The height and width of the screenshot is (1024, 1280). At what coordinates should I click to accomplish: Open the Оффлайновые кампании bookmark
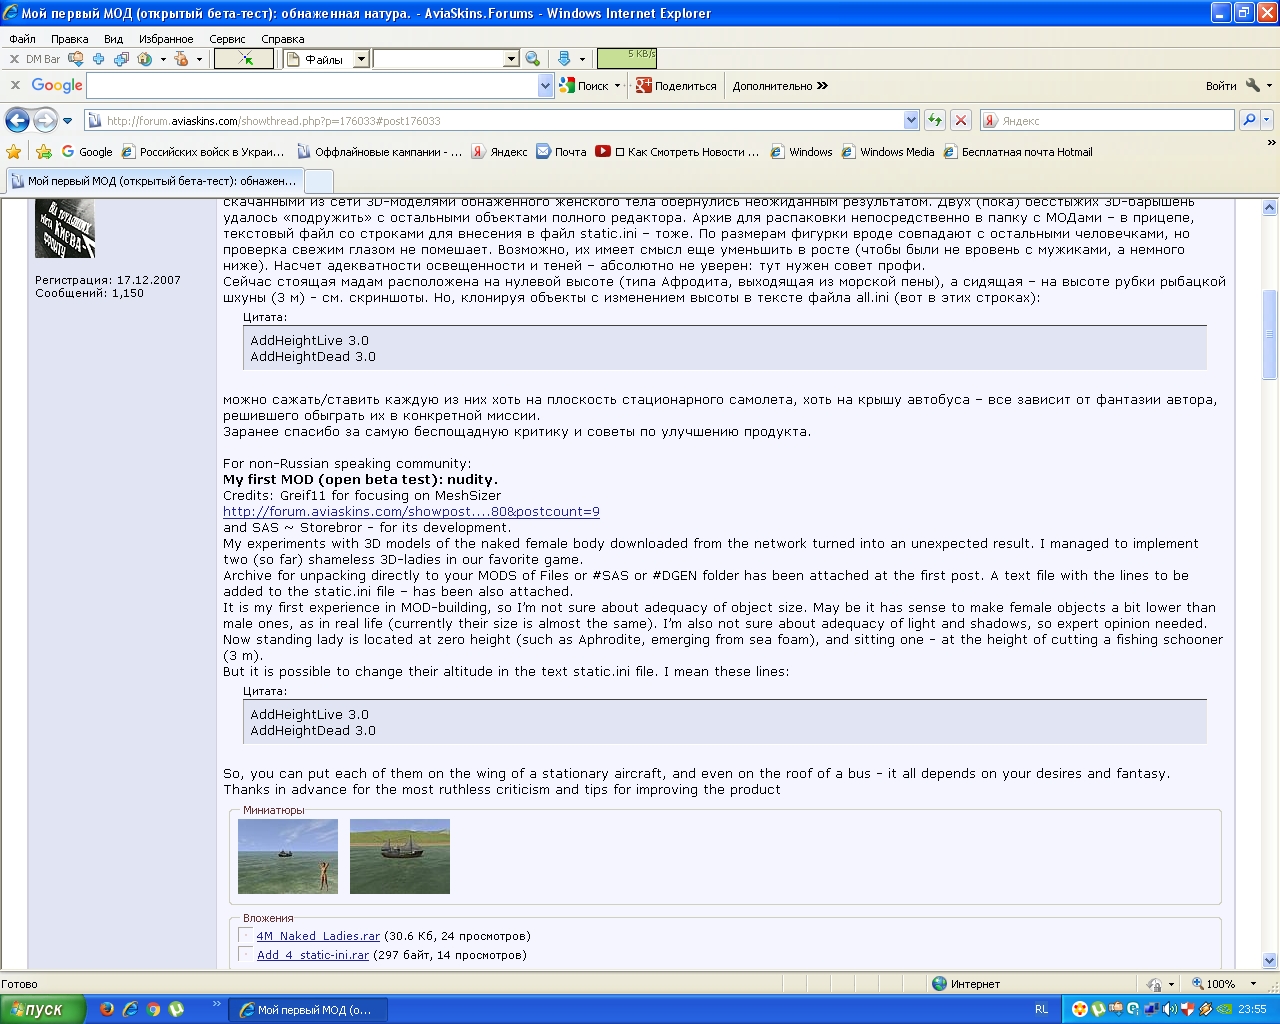[379, 152]
